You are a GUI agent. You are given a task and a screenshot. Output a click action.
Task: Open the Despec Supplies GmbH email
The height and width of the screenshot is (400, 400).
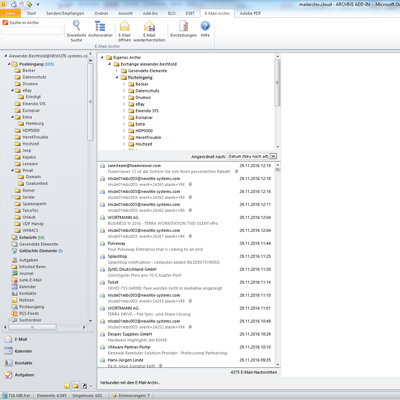(x=186, y=337)
